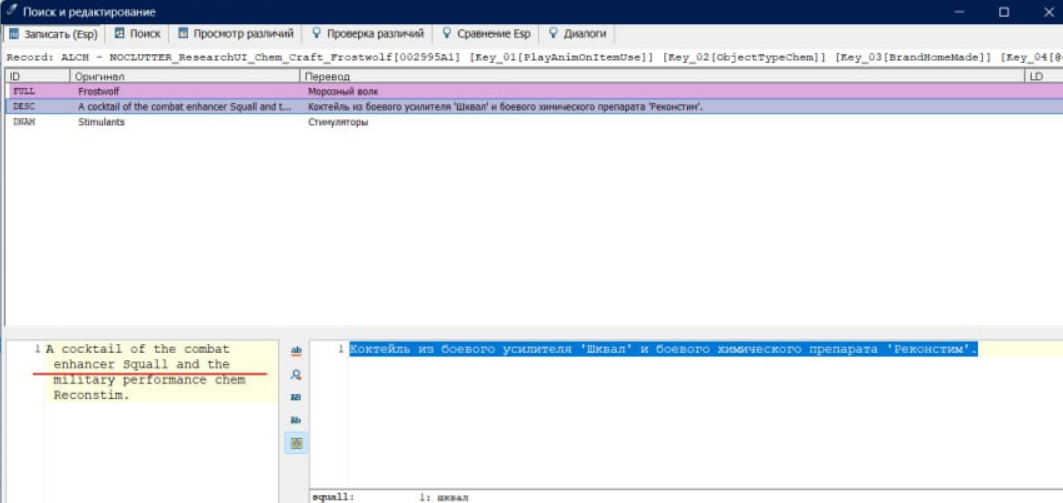Switch to the Диалоги tab
The height and width of the screenshot is (503, 1063).
click(x=578, y=34)
